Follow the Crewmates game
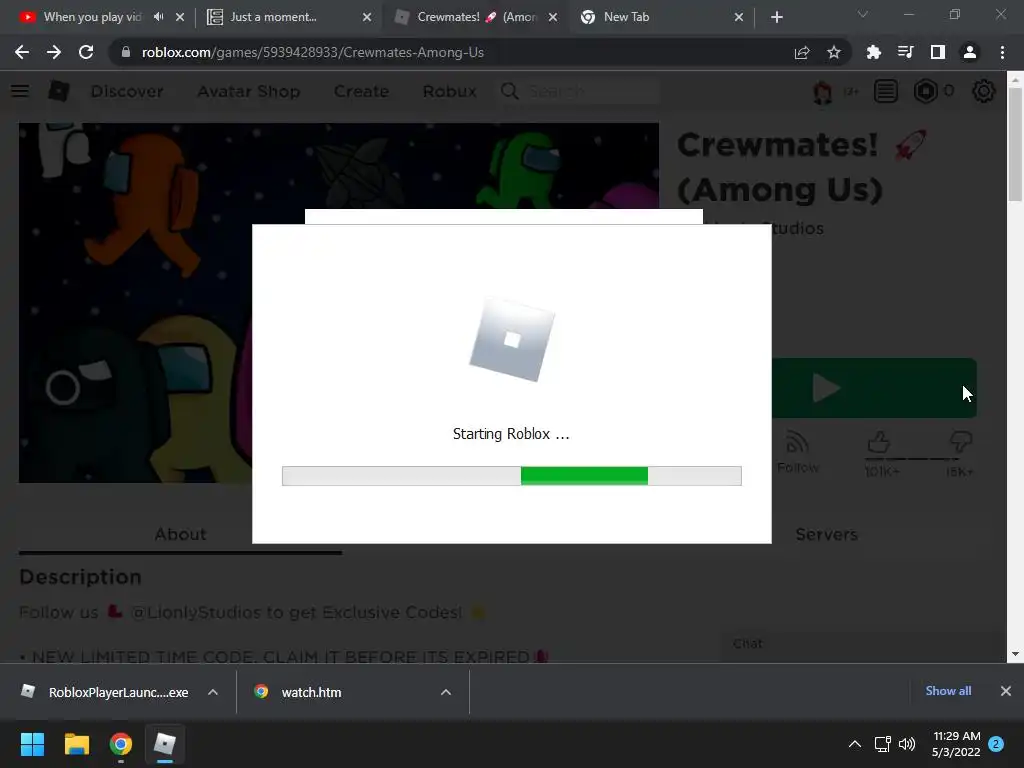 [797, 453]
